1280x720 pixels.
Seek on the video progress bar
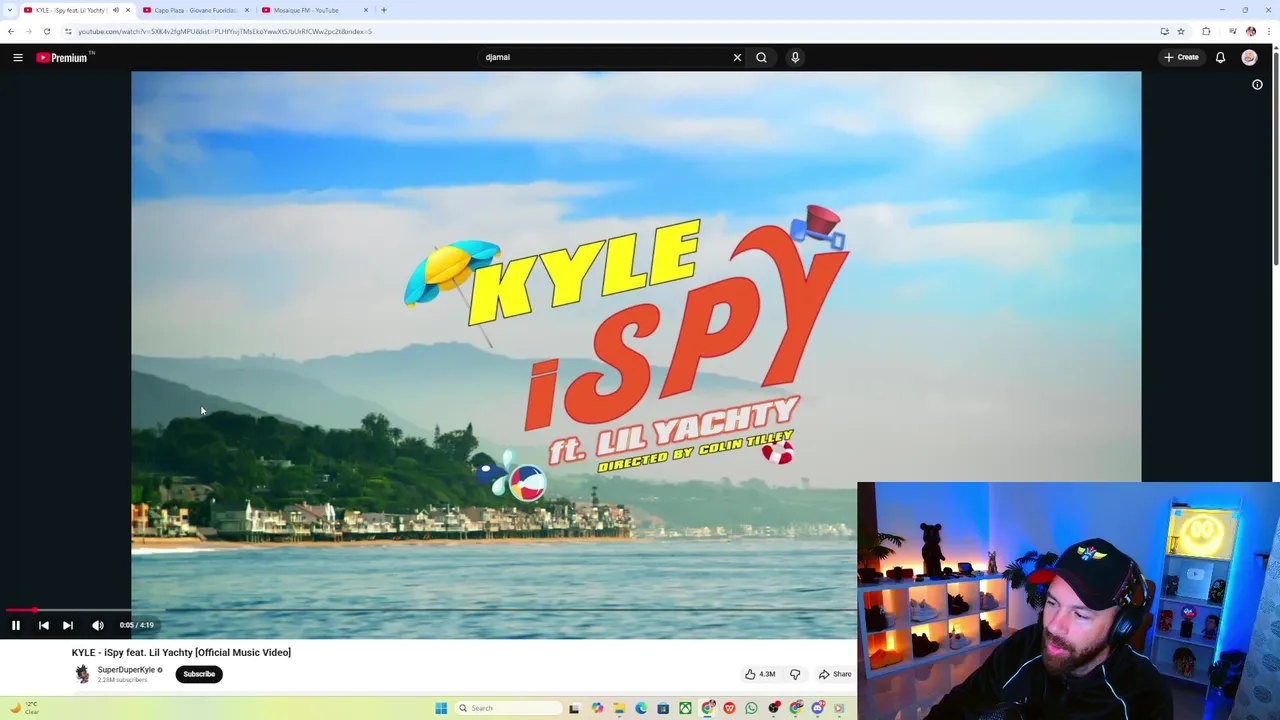coord(430,609)
